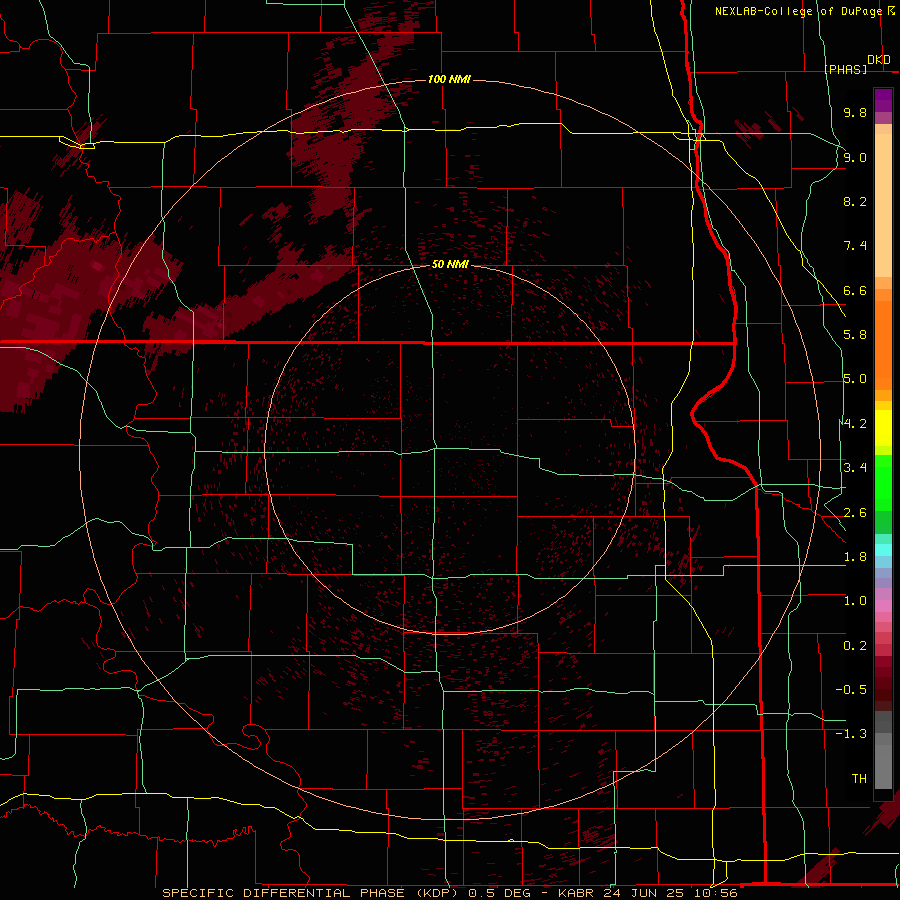Viewport: 900px width, 900px height.
Task: Click the yellow band beside 4.2 on the scale
Action: coord(883,428)
